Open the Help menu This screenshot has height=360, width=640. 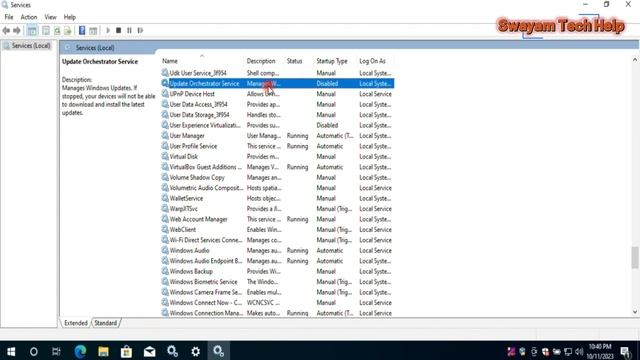click(x=70, y=17)
